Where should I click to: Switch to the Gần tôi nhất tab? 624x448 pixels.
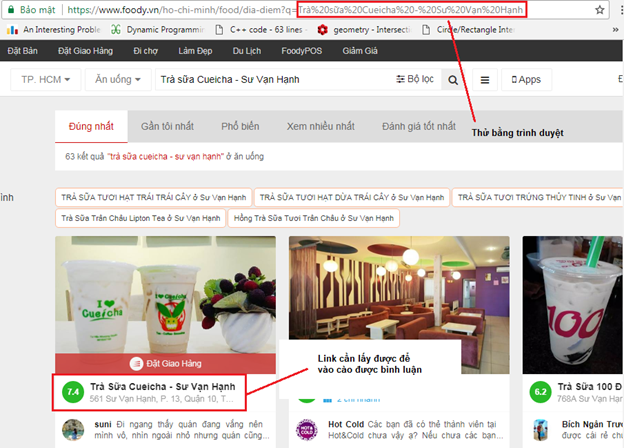pos(167,127)
